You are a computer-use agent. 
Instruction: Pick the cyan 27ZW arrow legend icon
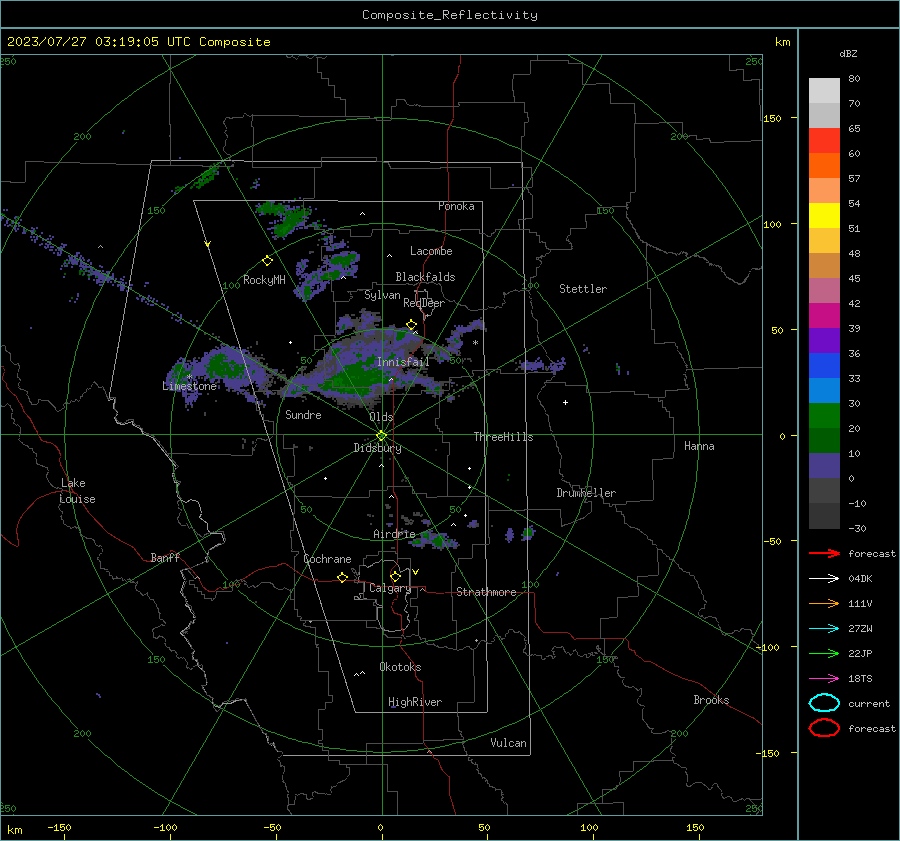click(824, 629)
